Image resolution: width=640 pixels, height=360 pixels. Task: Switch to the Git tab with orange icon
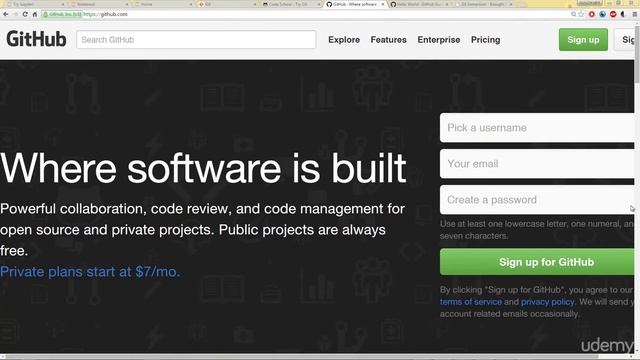[227, 4]
